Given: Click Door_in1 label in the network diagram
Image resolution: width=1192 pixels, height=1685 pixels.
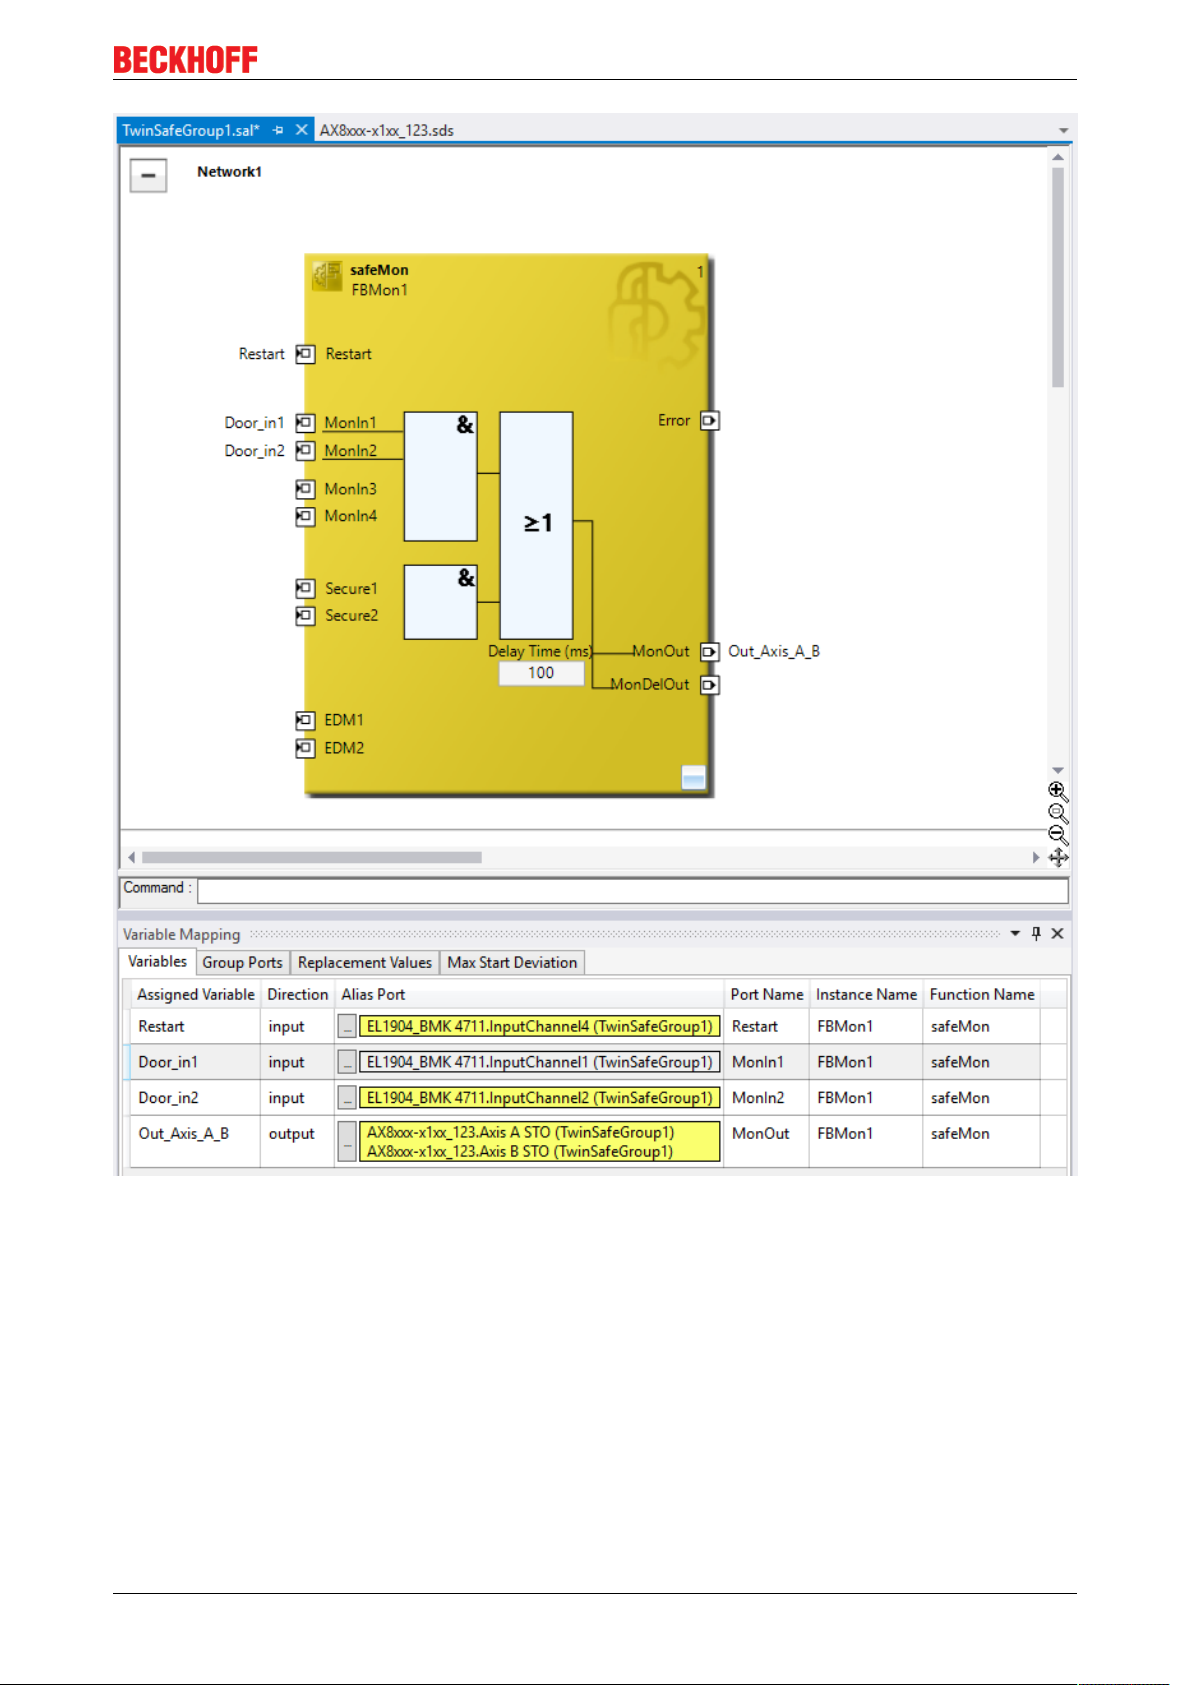Looking at the screenshot, I should [255, 423].
